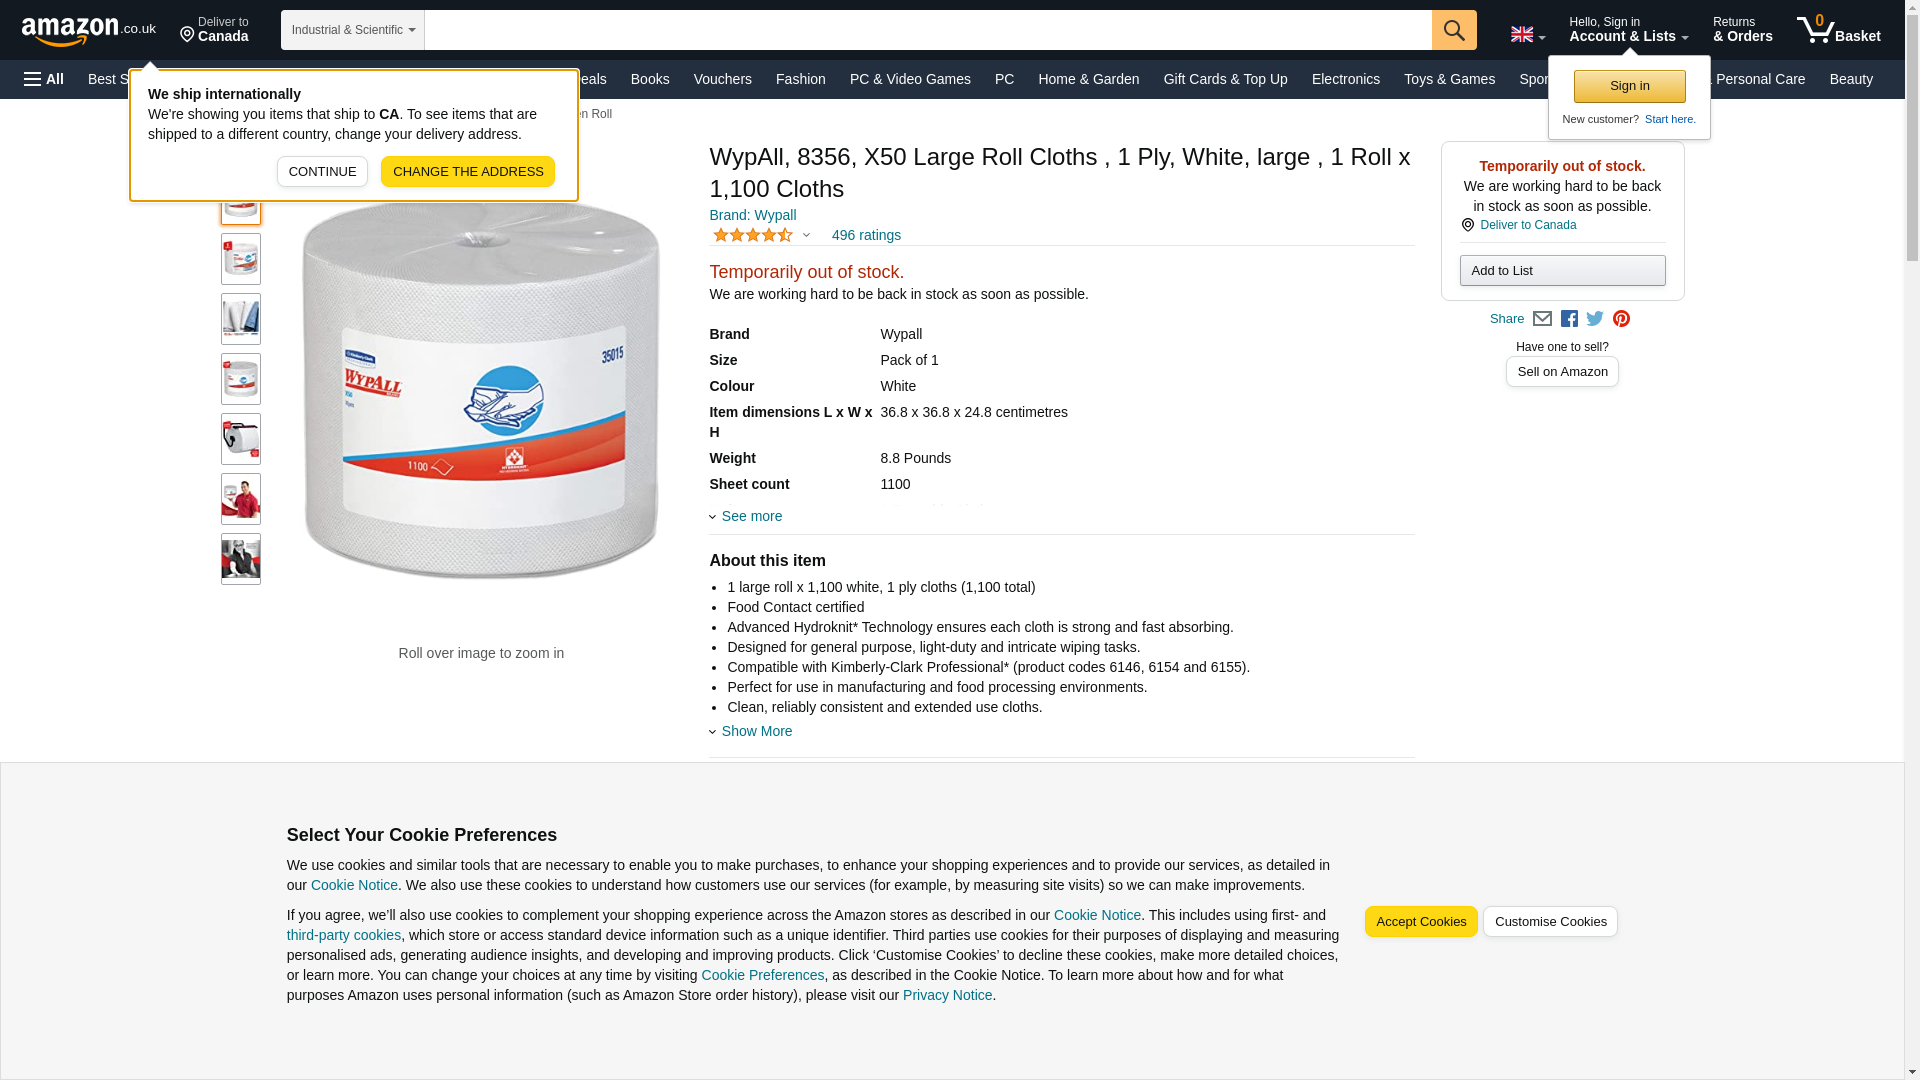Select the man in red shirt thumbnail
This screenshot has height=1080, width=1920.
pos(241,499)
